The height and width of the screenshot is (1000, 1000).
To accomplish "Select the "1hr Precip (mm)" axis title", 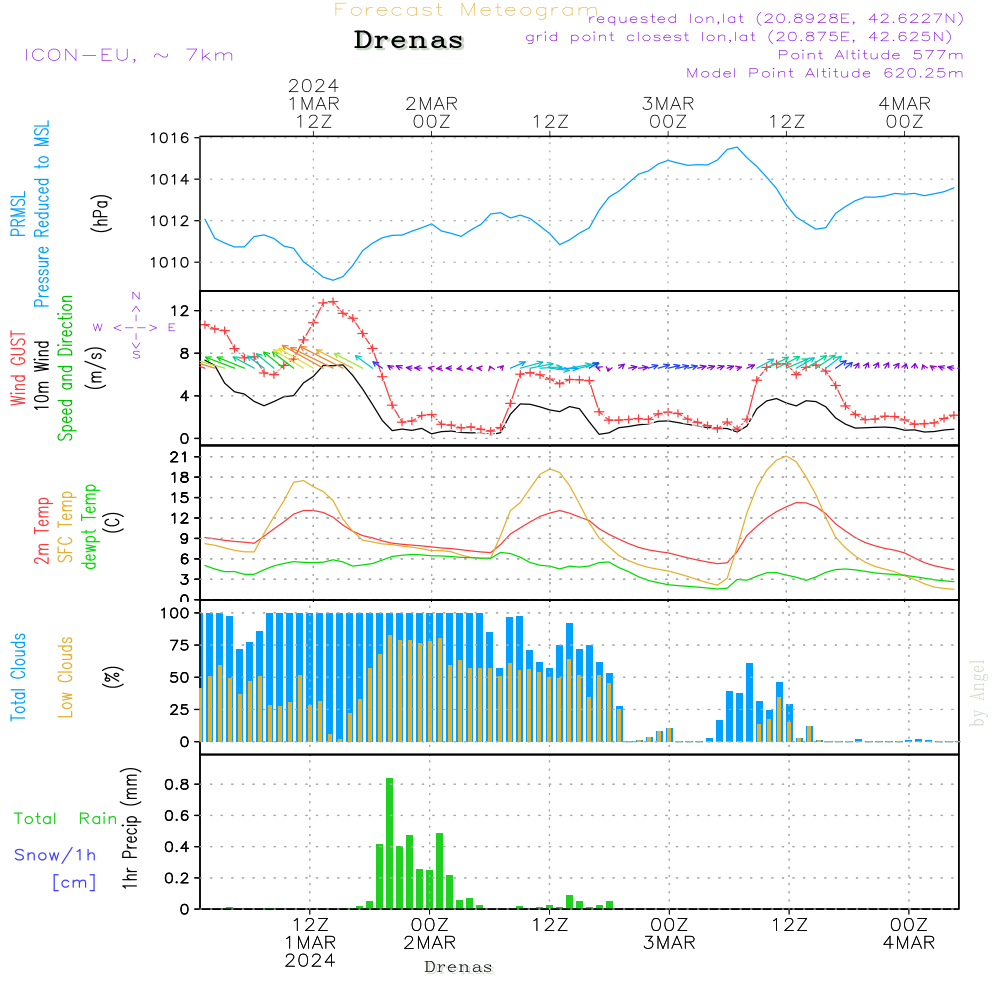I will click(x=130, y=828).
